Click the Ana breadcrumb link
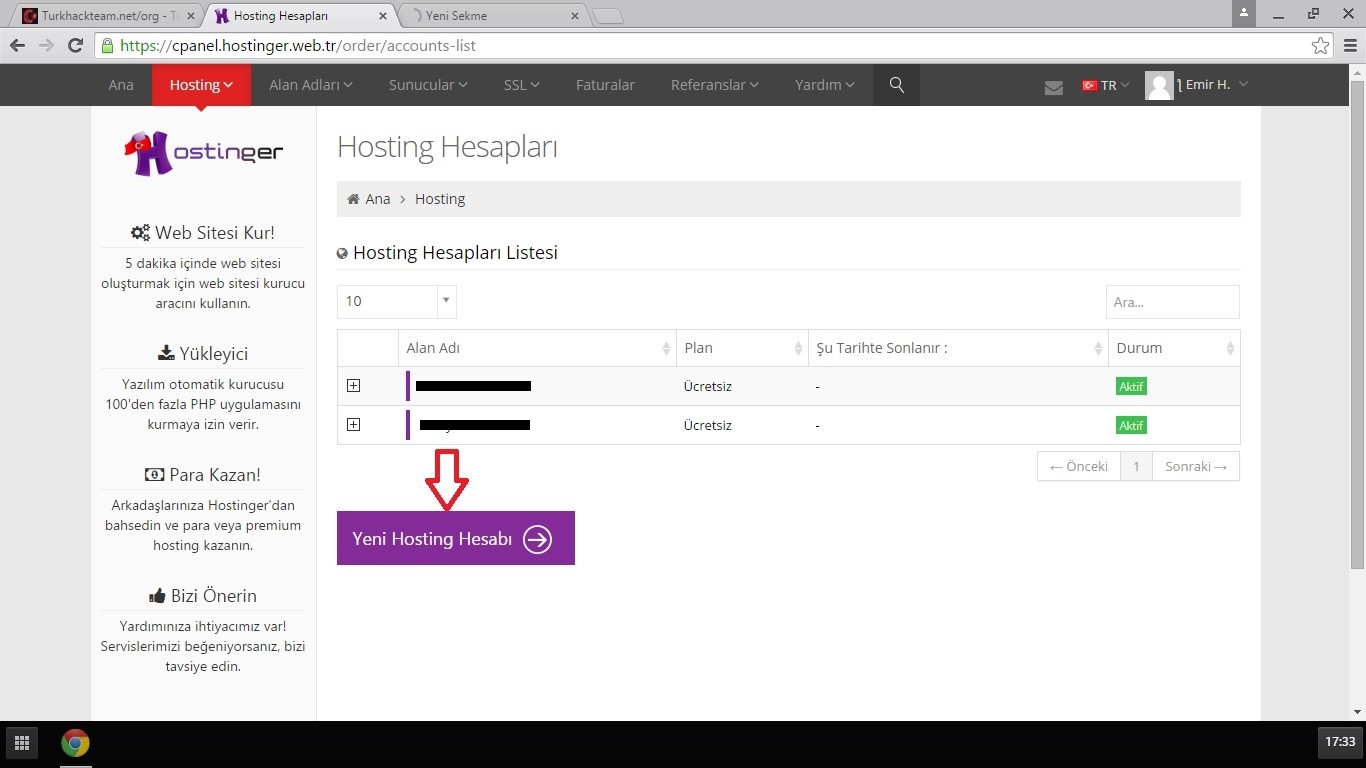1366x768 pixels. pyautogui.click(x=378, y=199)
